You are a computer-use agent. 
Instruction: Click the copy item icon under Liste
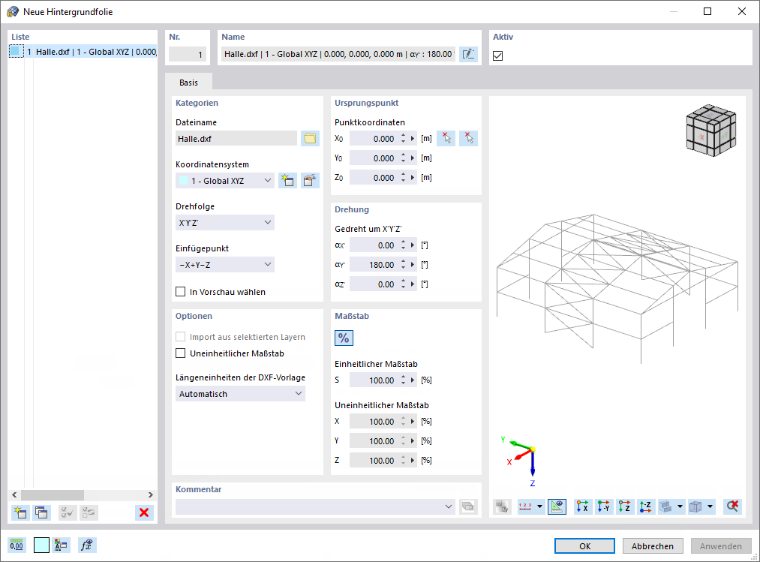[41, 513]
